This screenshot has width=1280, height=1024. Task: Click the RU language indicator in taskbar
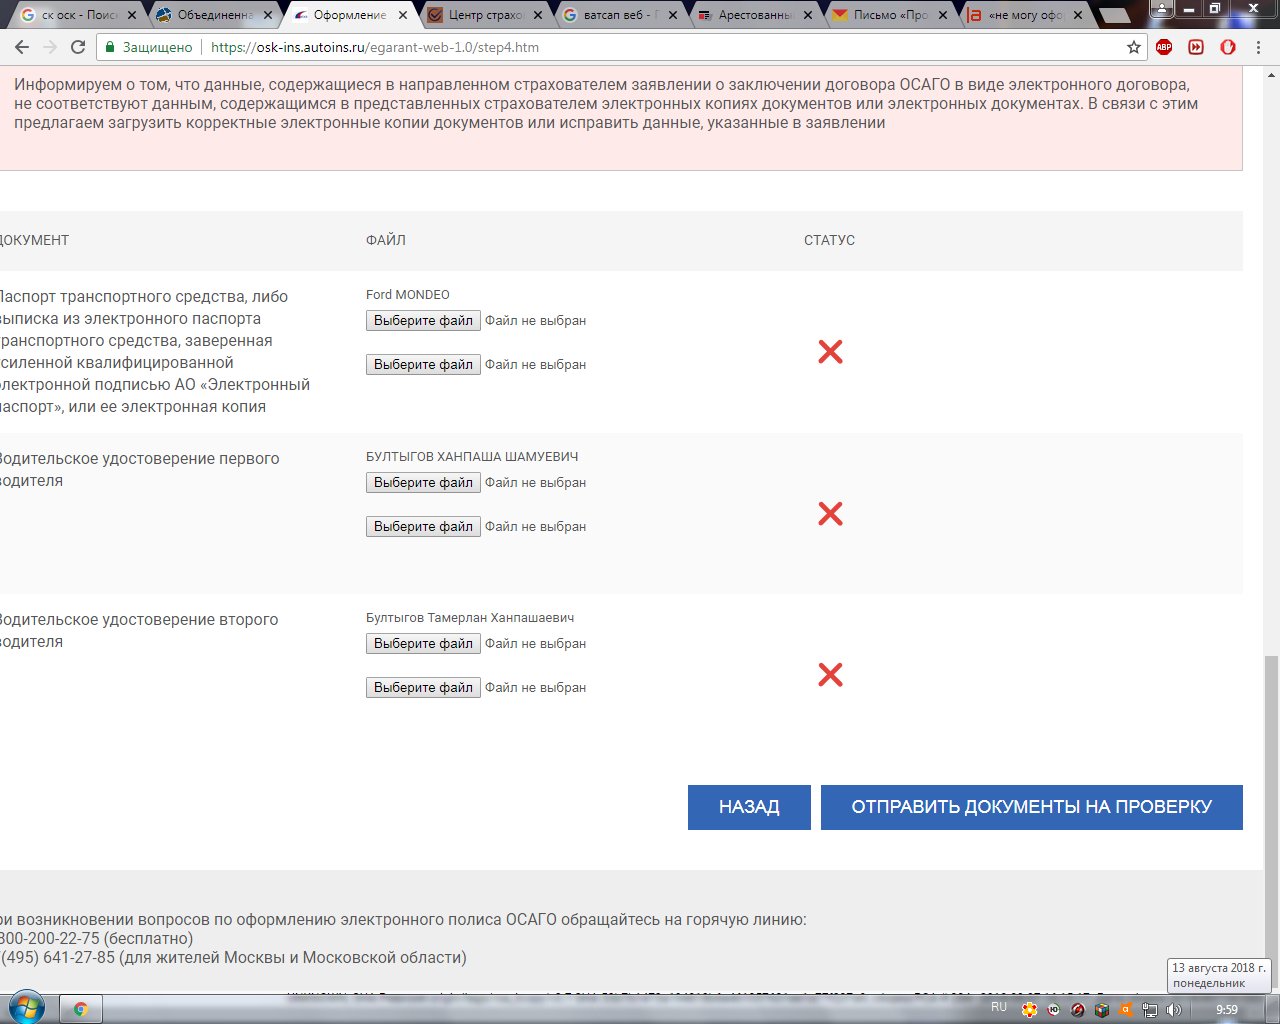pyautogui.click(x=998, y=1007)
